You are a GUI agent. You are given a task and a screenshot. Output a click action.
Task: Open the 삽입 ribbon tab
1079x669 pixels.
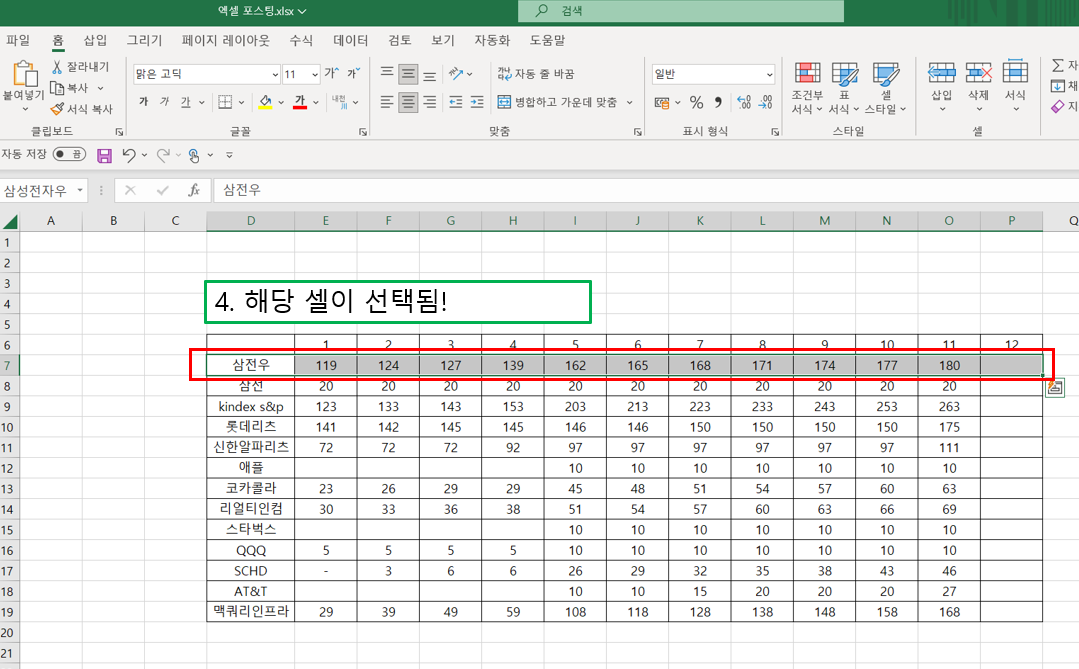tap(95, 40)
